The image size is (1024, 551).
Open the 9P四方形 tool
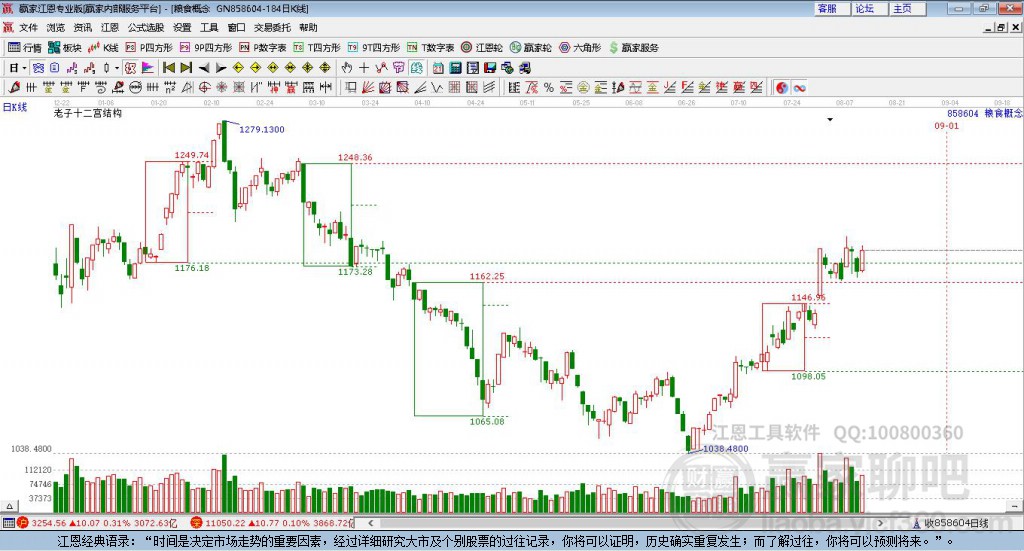click(206, 48)
